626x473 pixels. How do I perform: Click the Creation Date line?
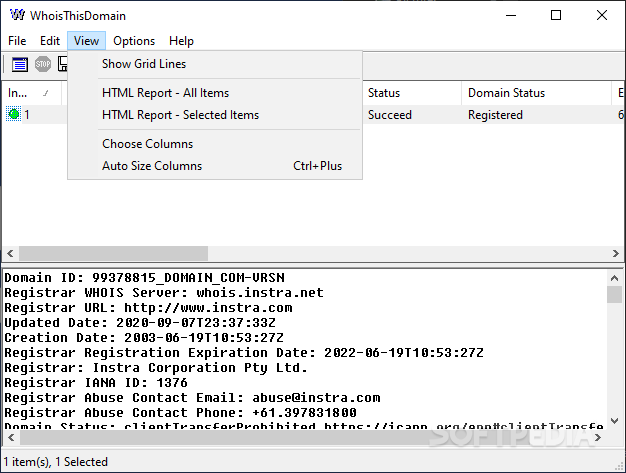coord(144,338)
